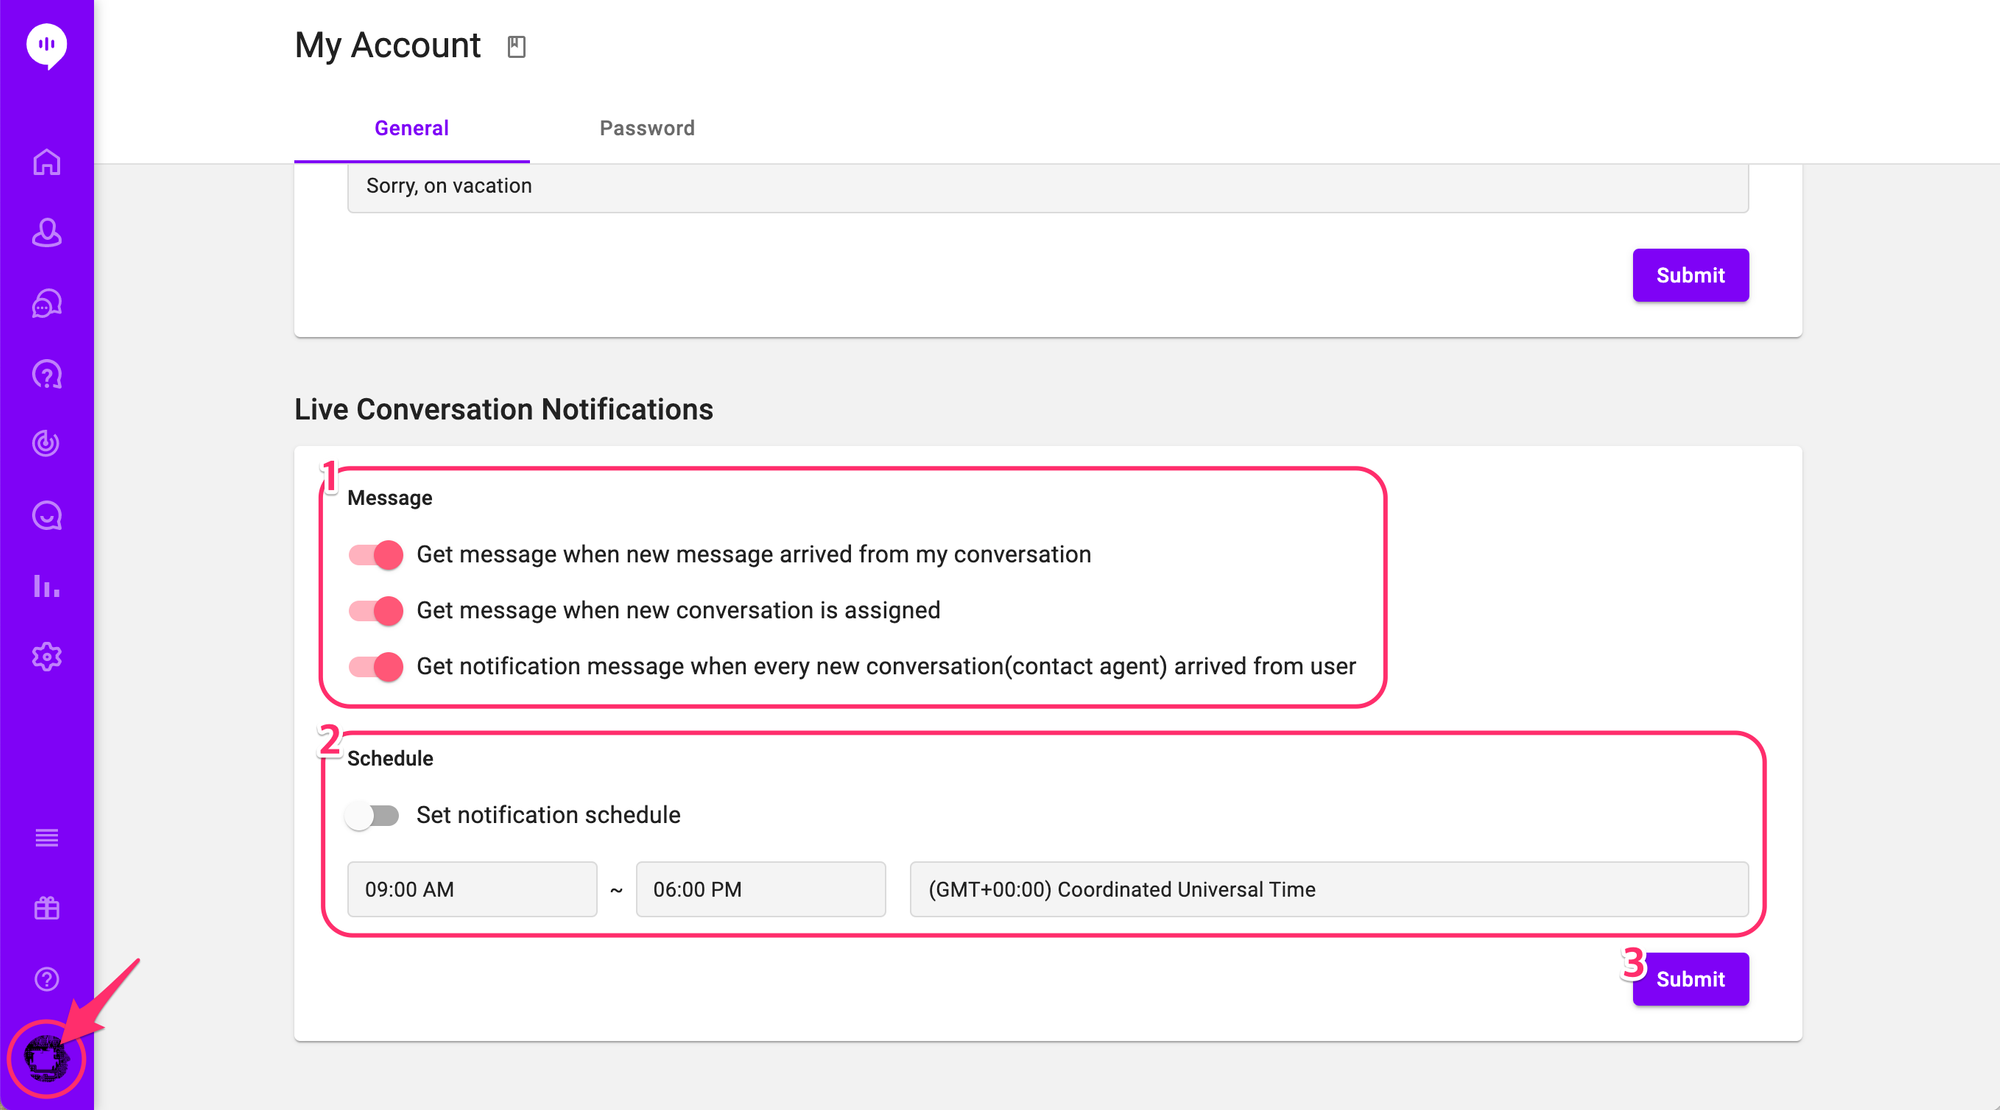Submit the Live Conversation Notifications settings
This screenshot has width=2000, height=1110.
tap(1690, 979)
